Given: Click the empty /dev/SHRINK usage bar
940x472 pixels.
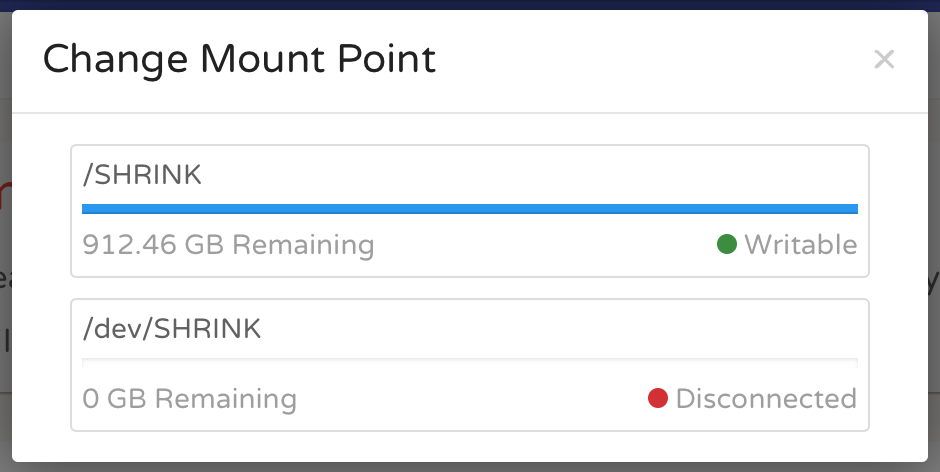Looking at the screenshot, I should [x=469, y=360].
